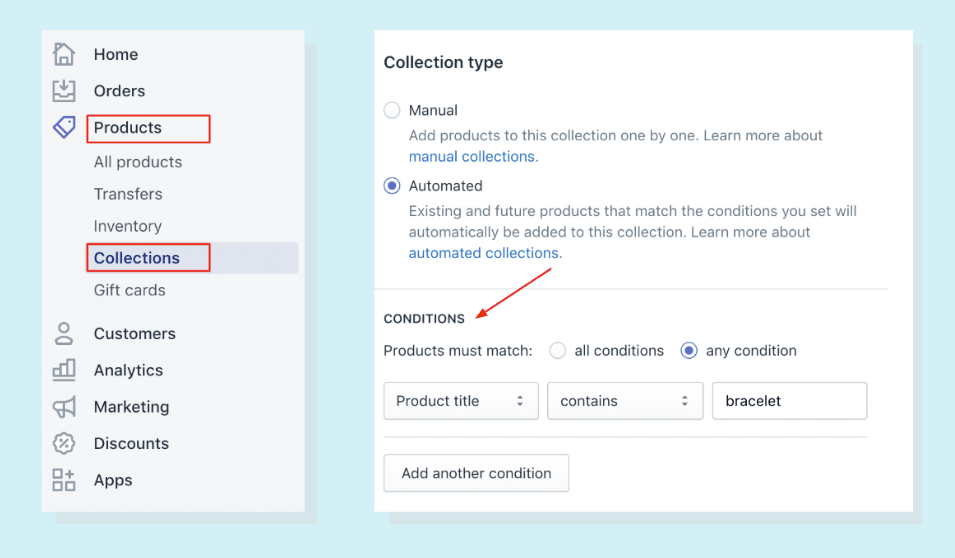Image resolution: width=955 pixels, height=558 pixels.
Task: Click the Products tag icon
Action: pyautogui.click(x=64, y=127)
